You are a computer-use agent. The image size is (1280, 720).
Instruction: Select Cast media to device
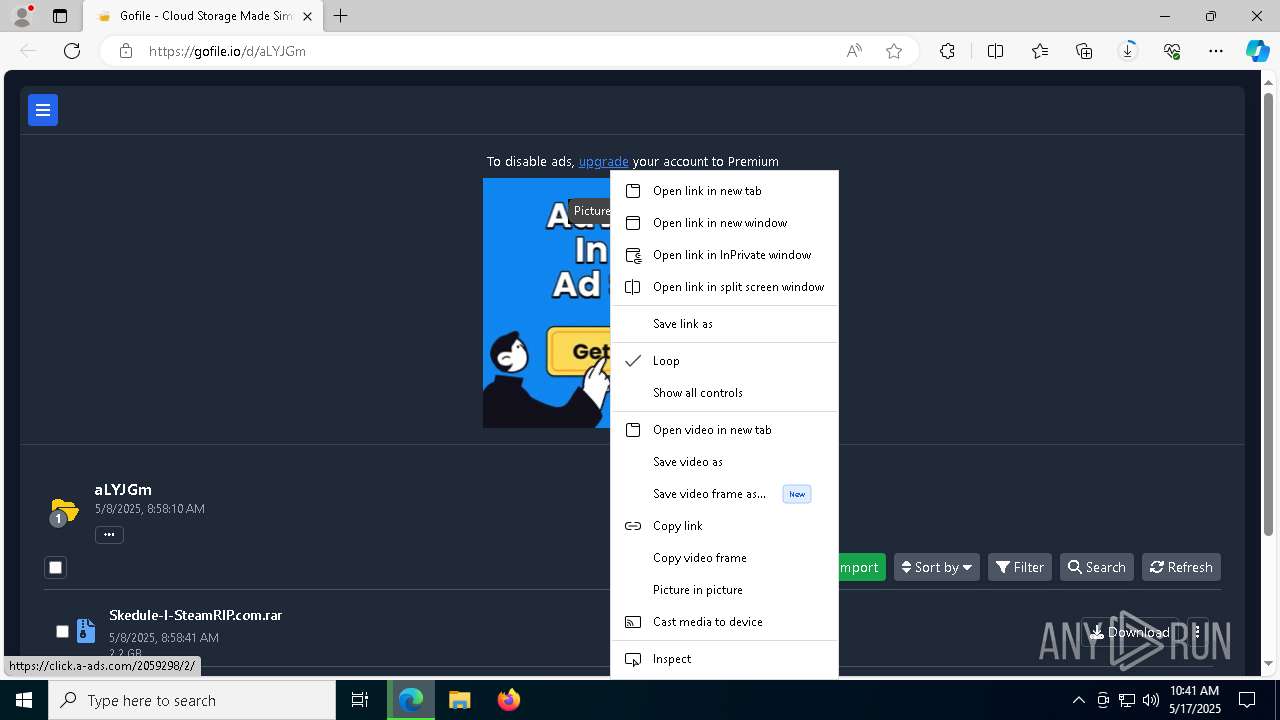click(x=724, y=622)
